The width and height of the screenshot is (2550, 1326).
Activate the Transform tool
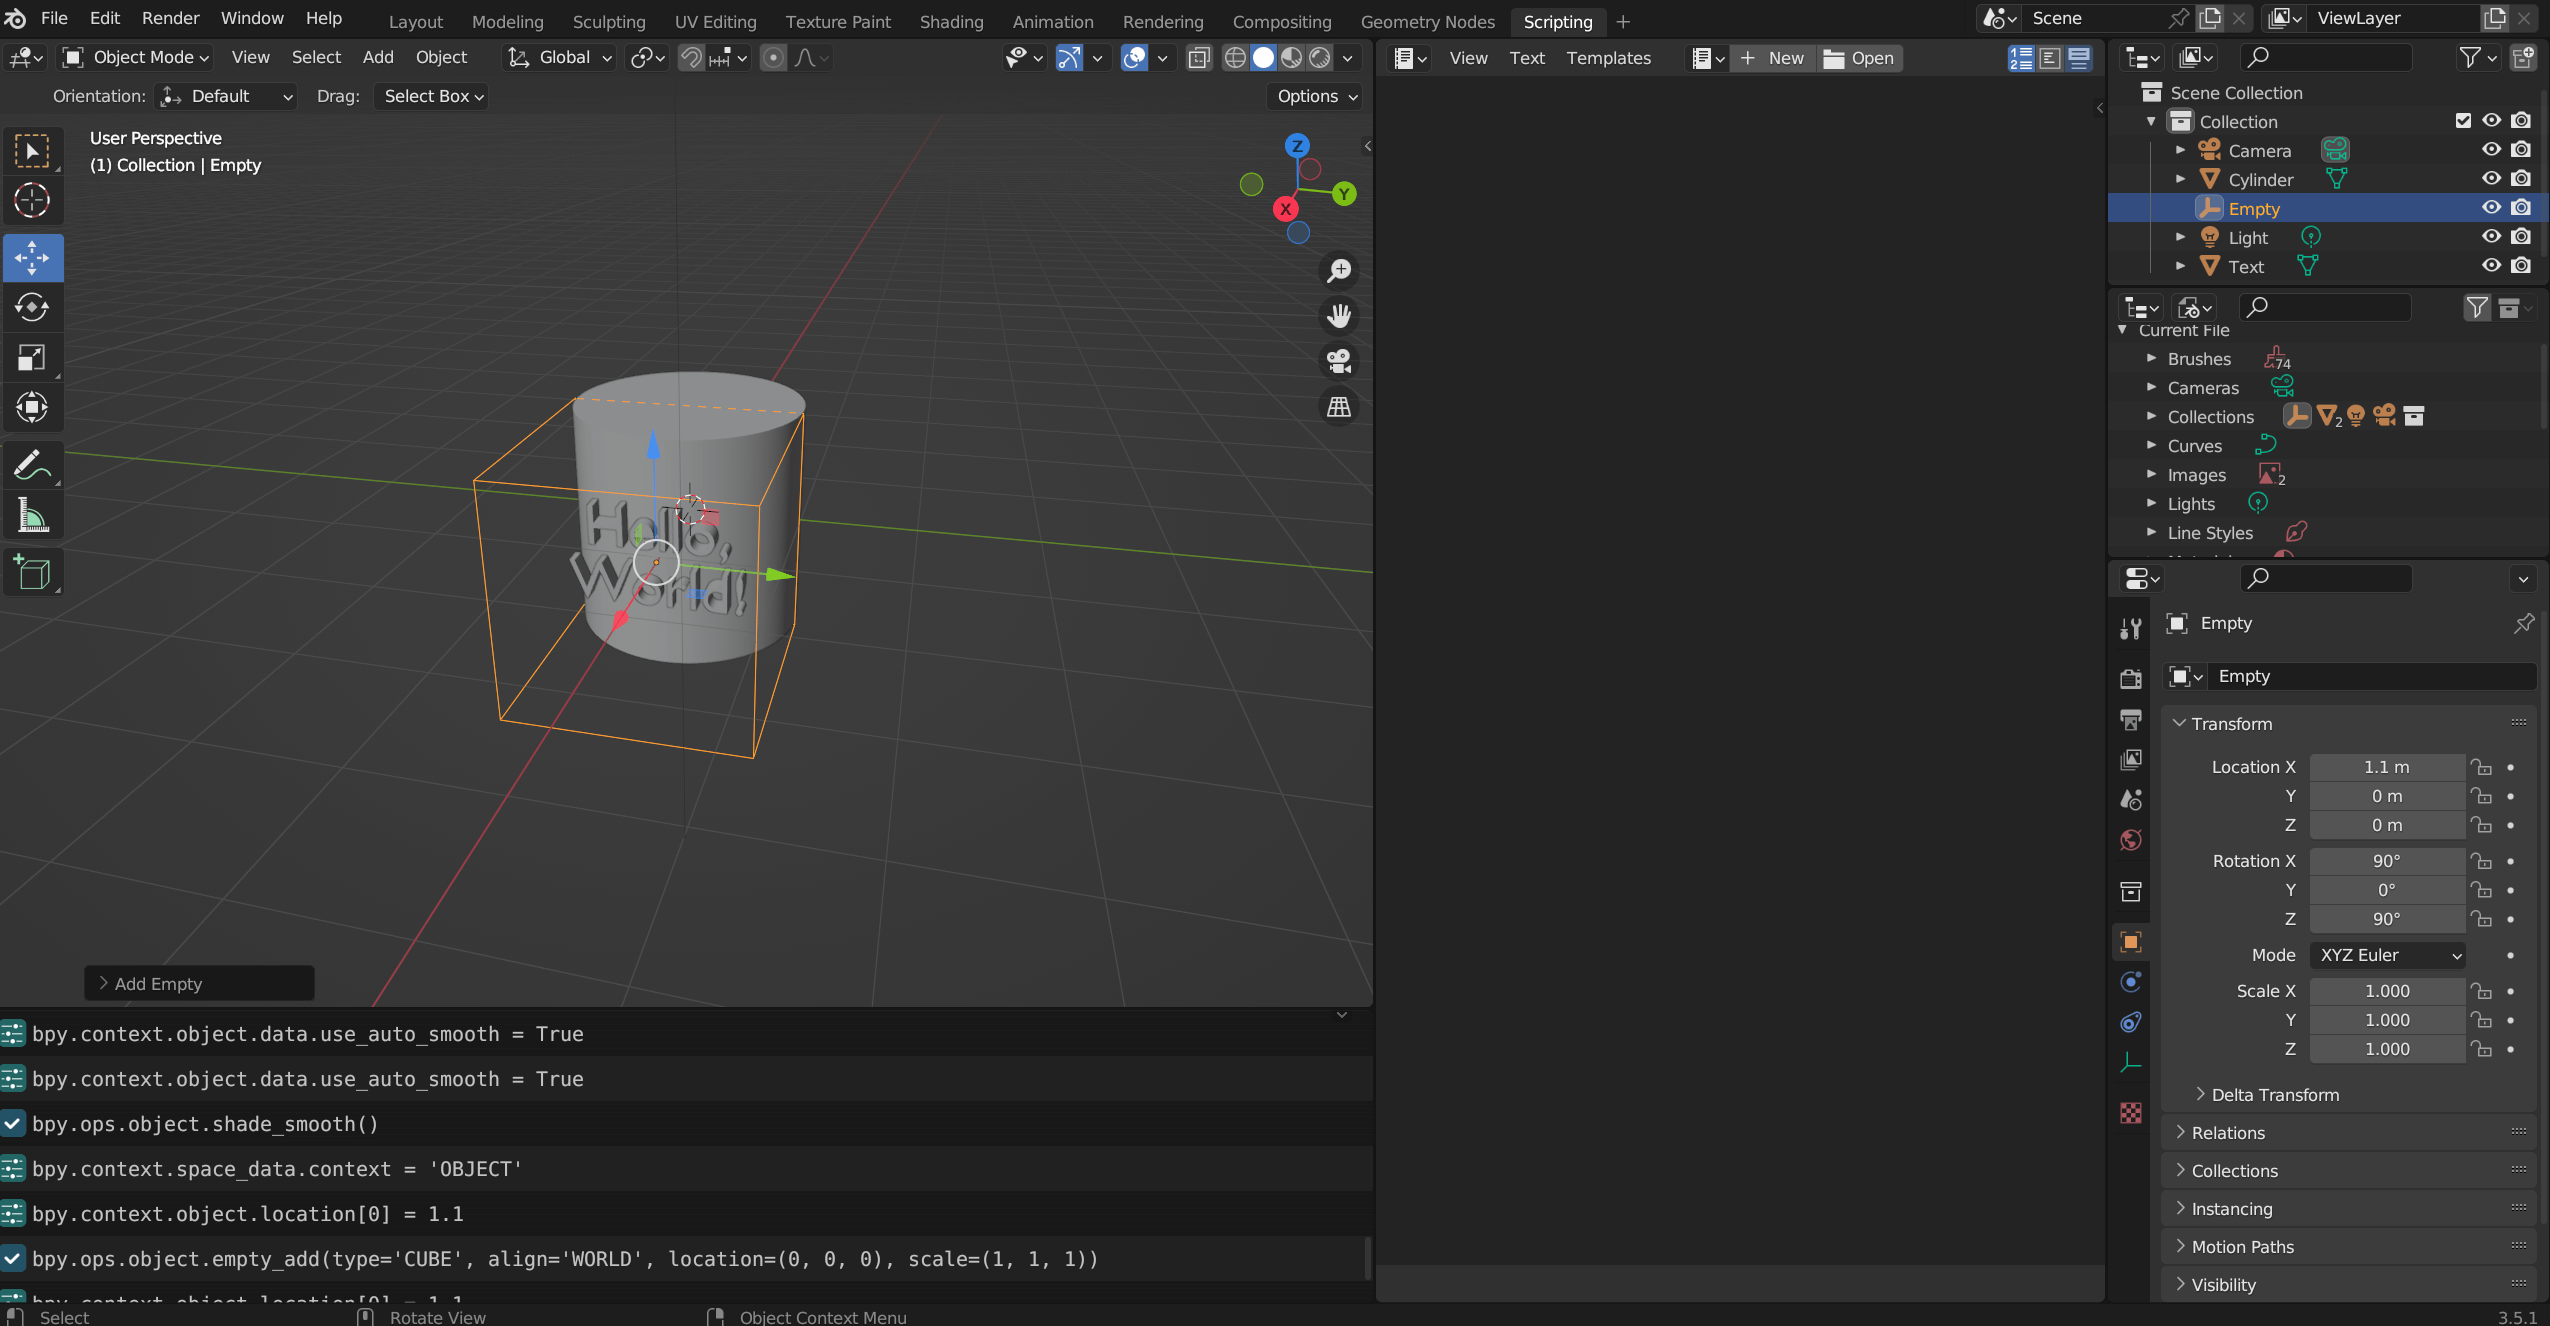coord(32,407)
